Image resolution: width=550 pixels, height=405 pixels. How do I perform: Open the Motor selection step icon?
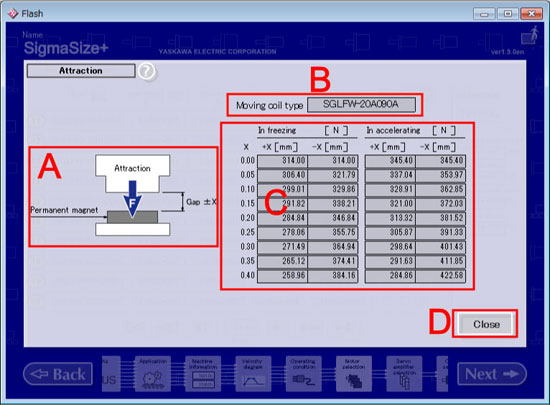tap(354, 374)
